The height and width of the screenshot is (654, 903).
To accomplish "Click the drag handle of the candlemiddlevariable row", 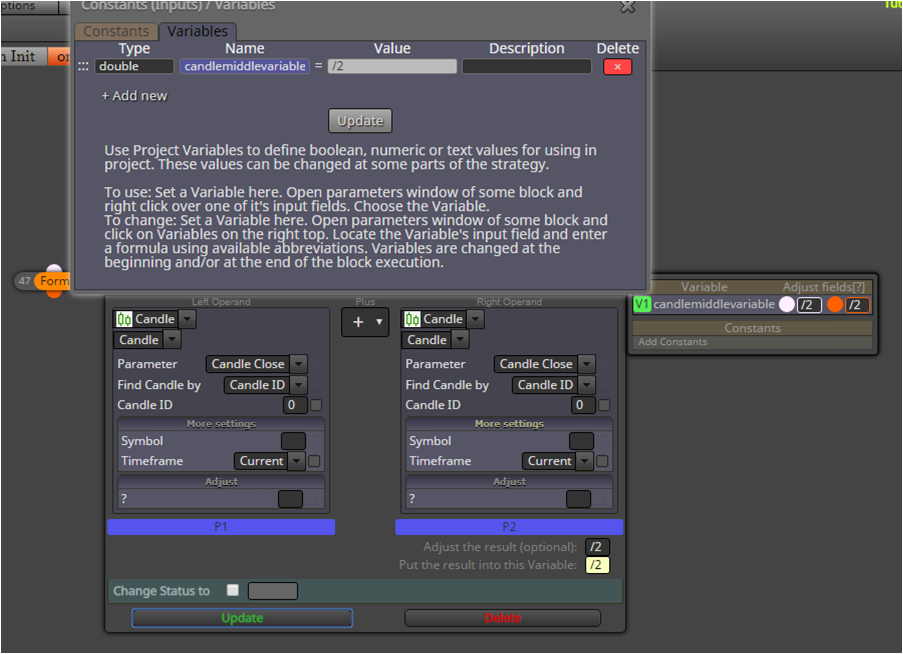I will (84, 67).
